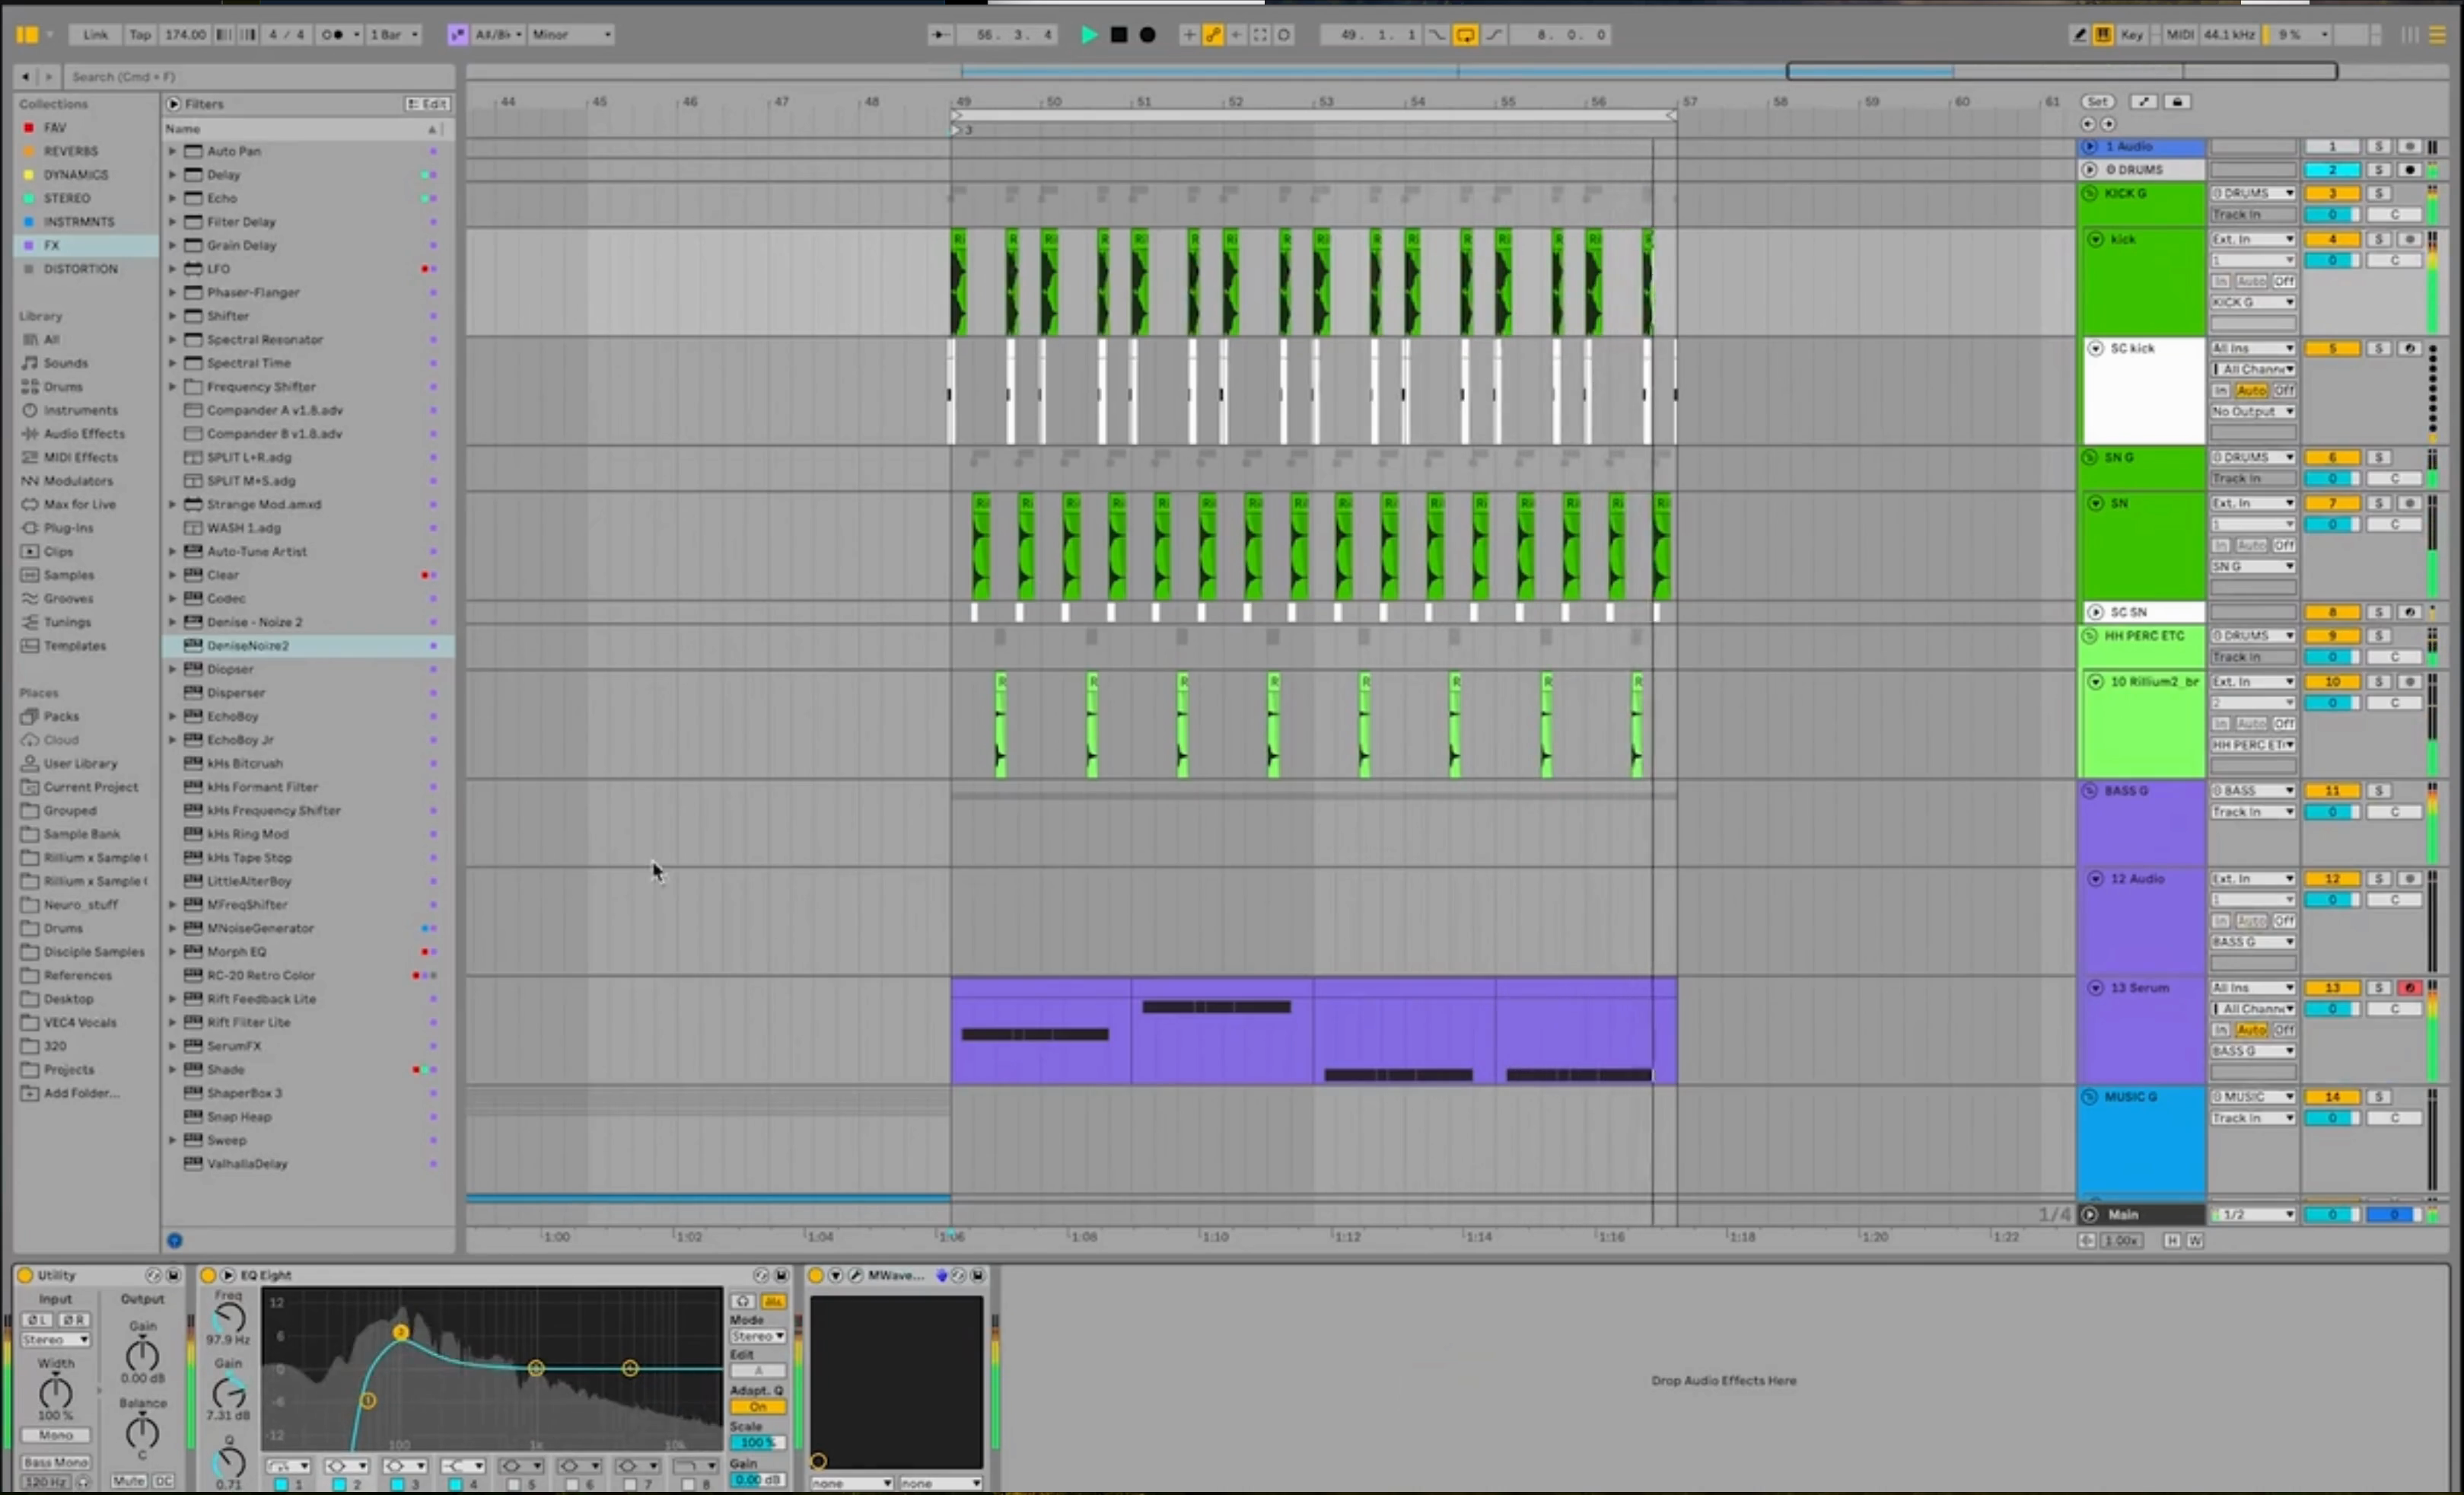Expand the Auto Pan folder
The image size is (2464, 1495).
tap(172, 151)
